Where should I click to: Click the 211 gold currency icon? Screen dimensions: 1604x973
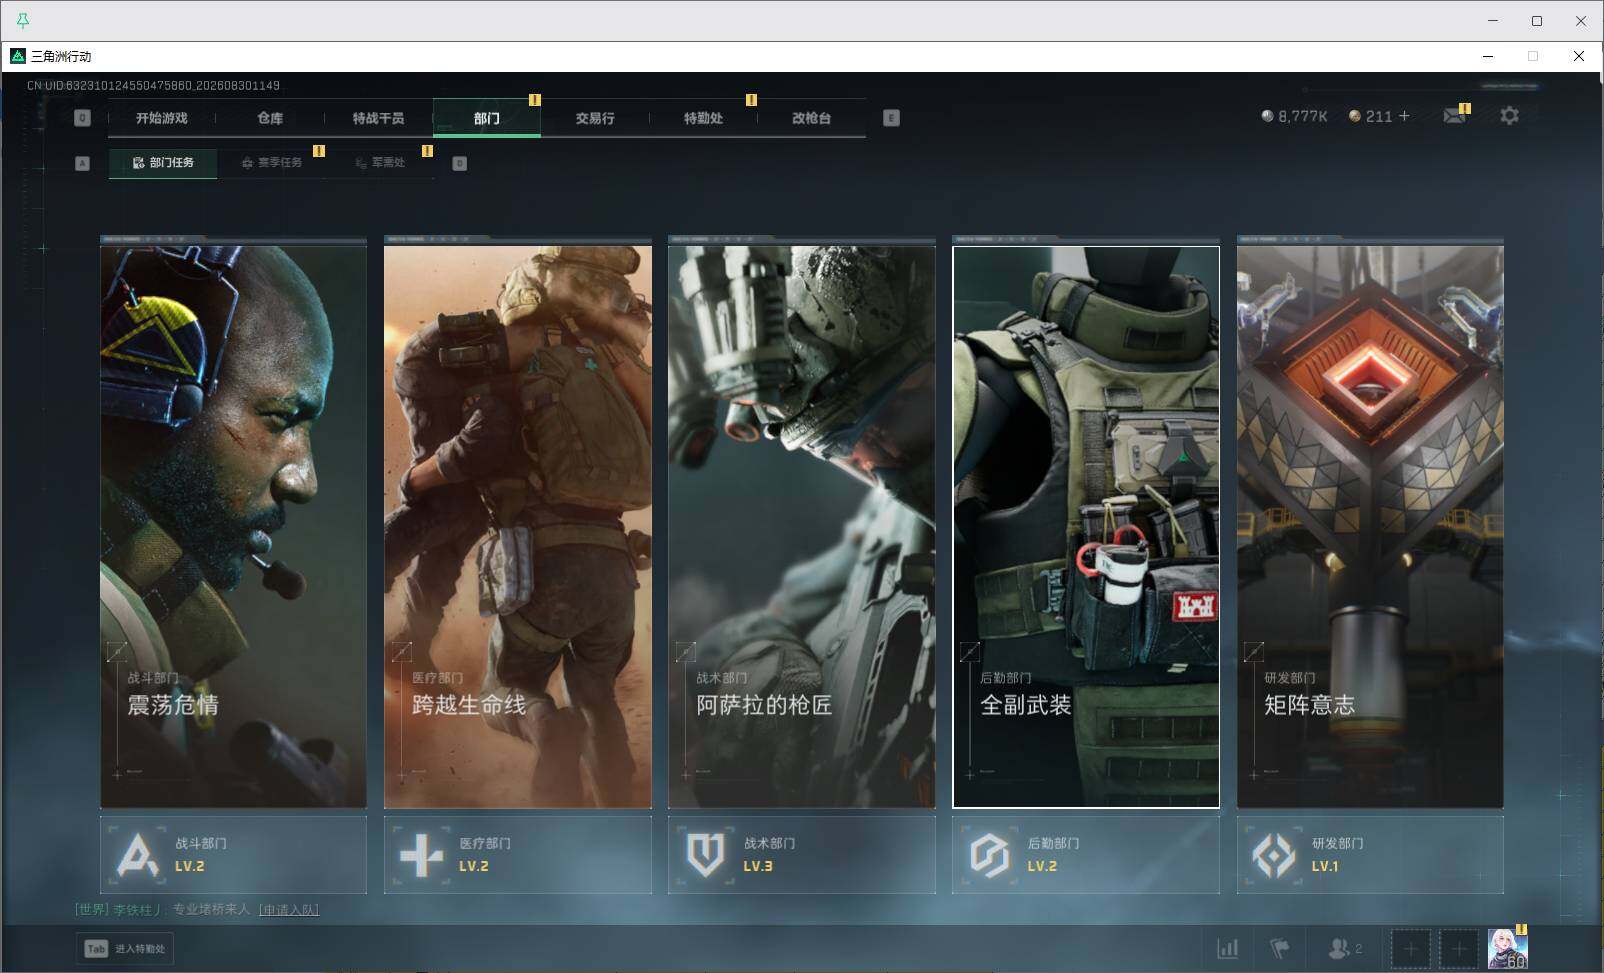[1355, 116]
